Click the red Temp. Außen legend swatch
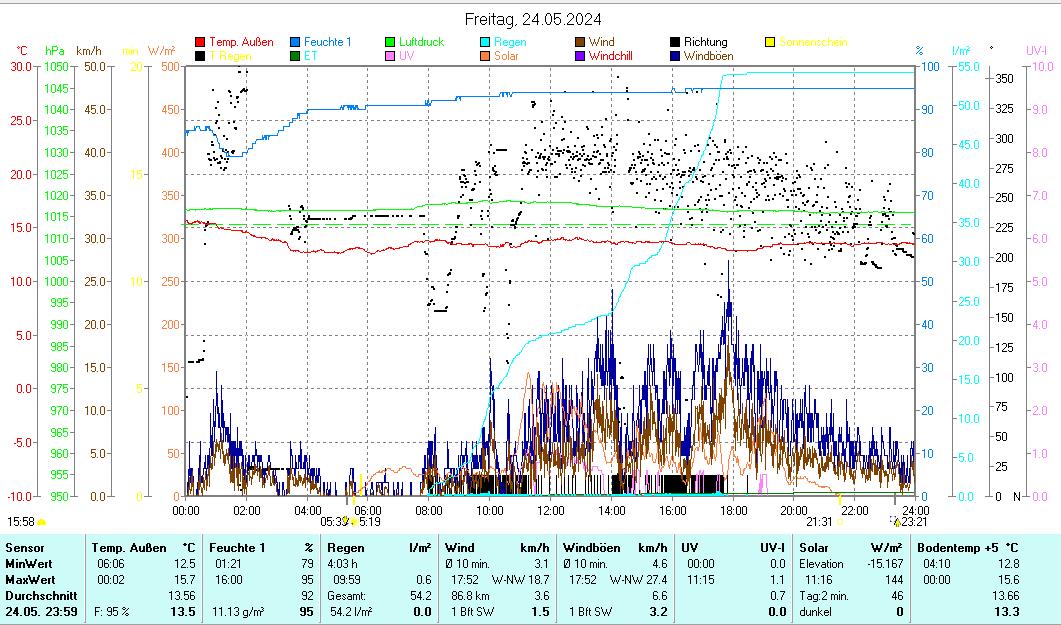This screenshot has height=625, width=1061. [x=200, y=42]
